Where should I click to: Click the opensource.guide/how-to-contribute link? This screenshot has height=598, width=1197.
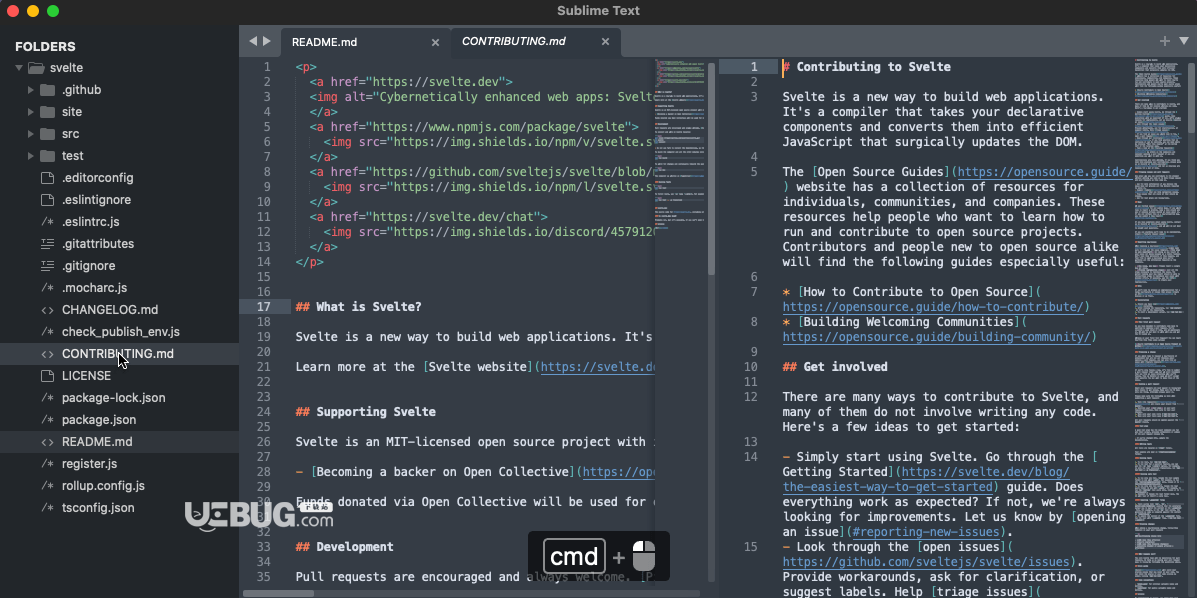(933, 307)
